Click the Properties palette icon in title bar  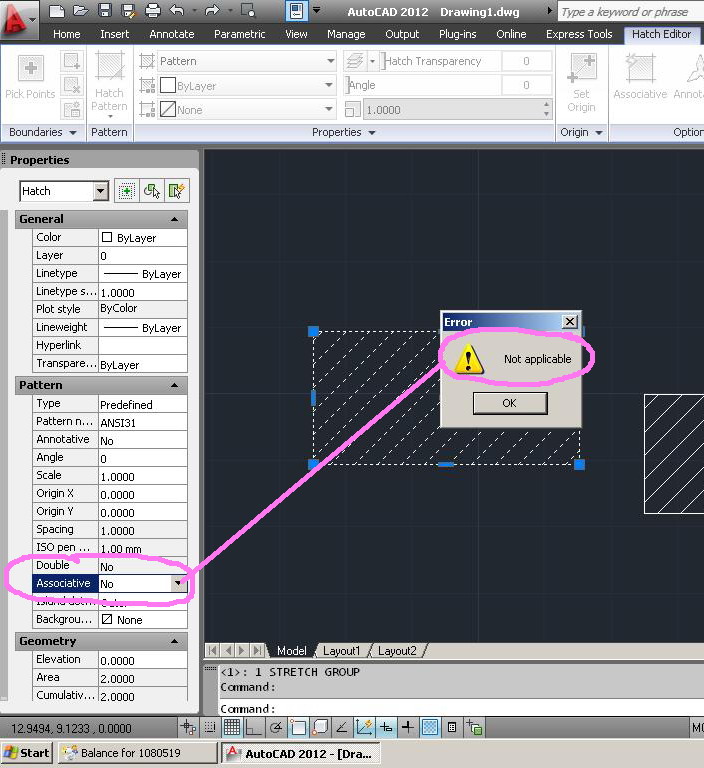pyautogui.click(x=296, y=11)
